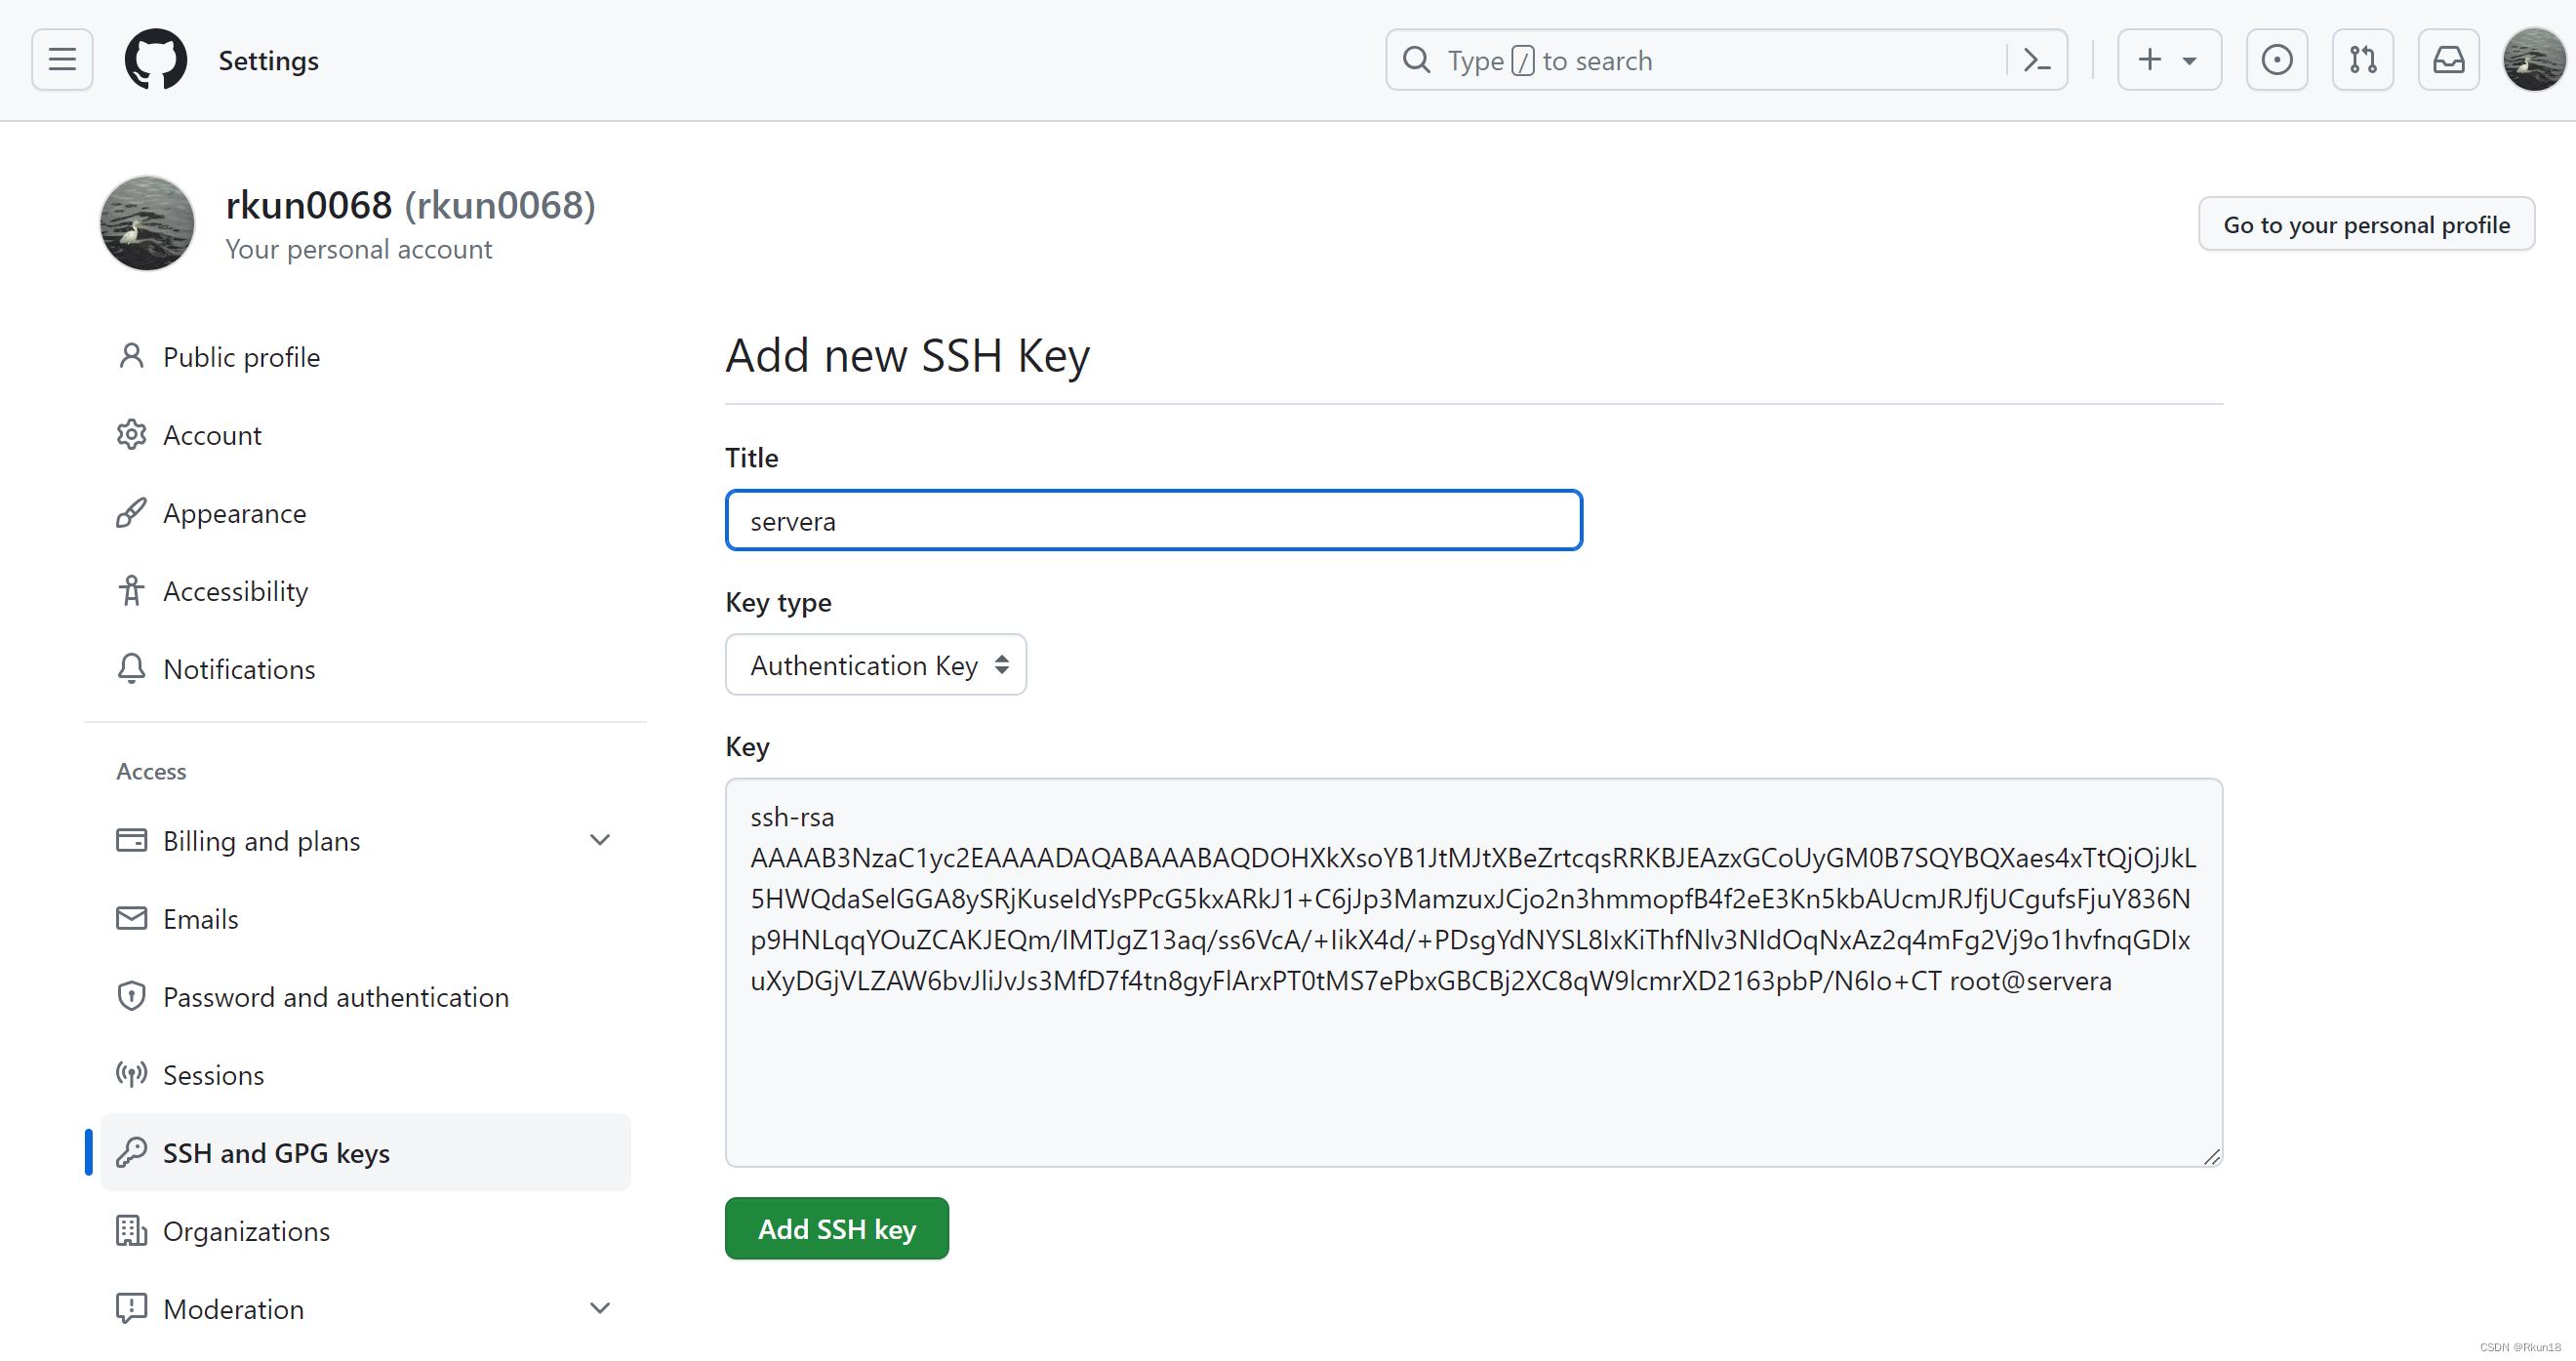Click the Add SSH key button
Screen dimensions: 2576x1361
[836, 1228]
